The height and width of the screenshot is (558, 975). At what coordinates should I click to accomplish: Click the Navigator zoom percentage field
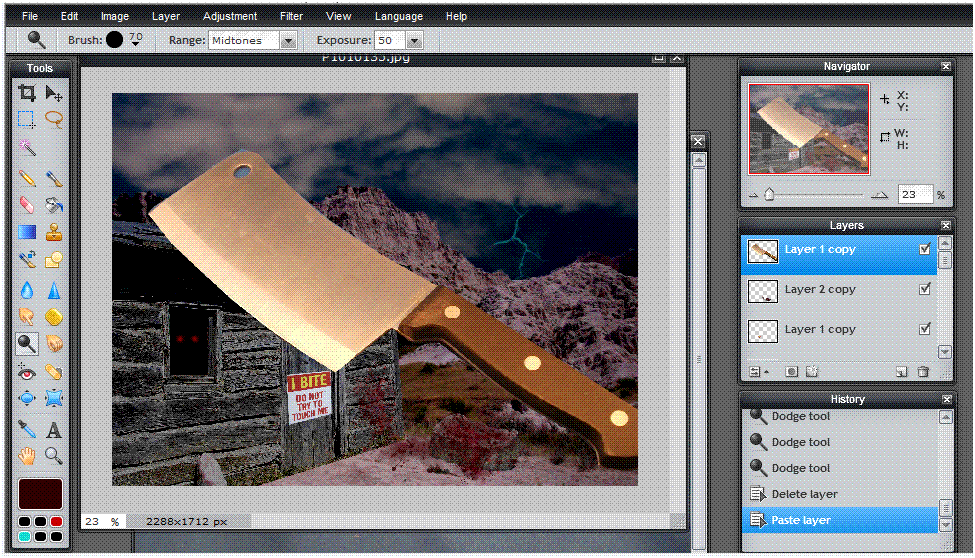(913, 195)
